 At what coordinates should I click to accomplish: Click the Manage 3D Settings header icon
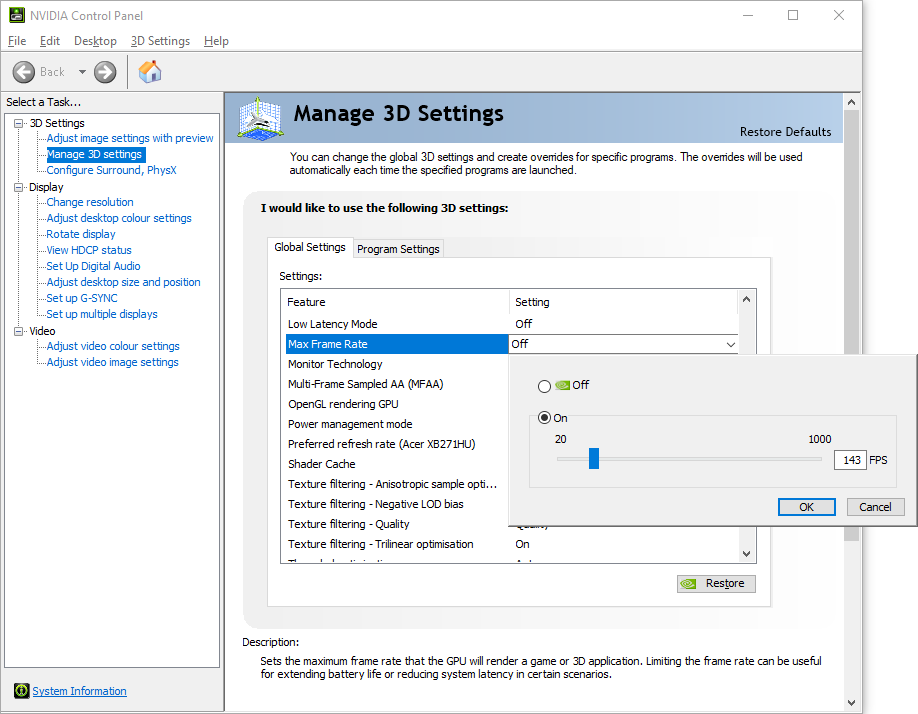[x=261, y=119]
